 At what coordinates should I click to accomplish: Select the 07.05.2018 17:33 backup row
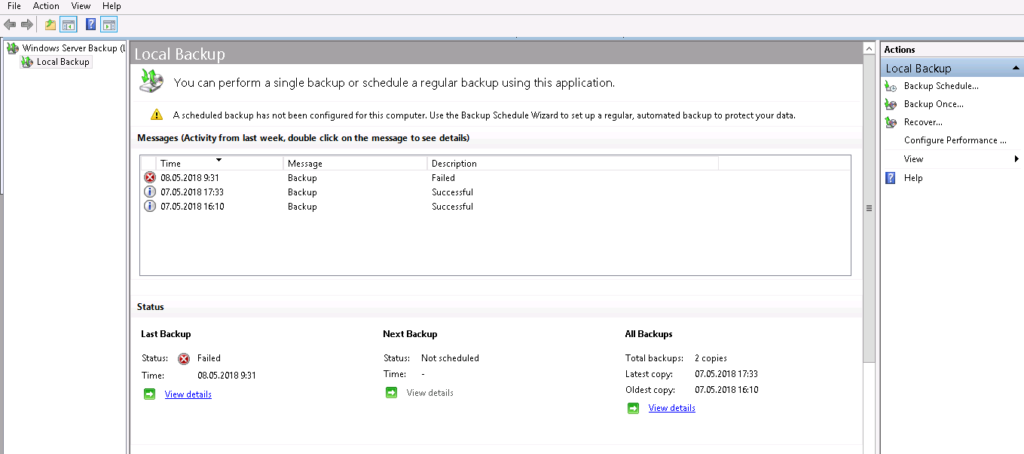pos(495,192)
